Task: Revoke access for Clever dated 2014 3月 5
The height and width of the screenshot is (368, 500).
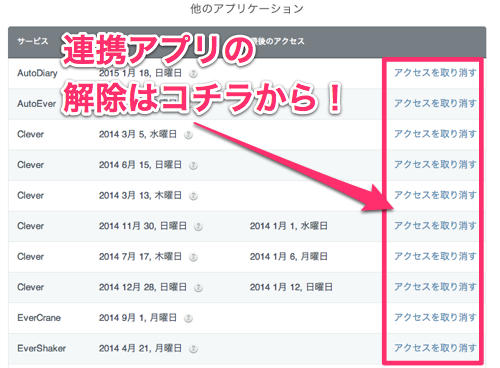Action: click(x=435, y=134)
